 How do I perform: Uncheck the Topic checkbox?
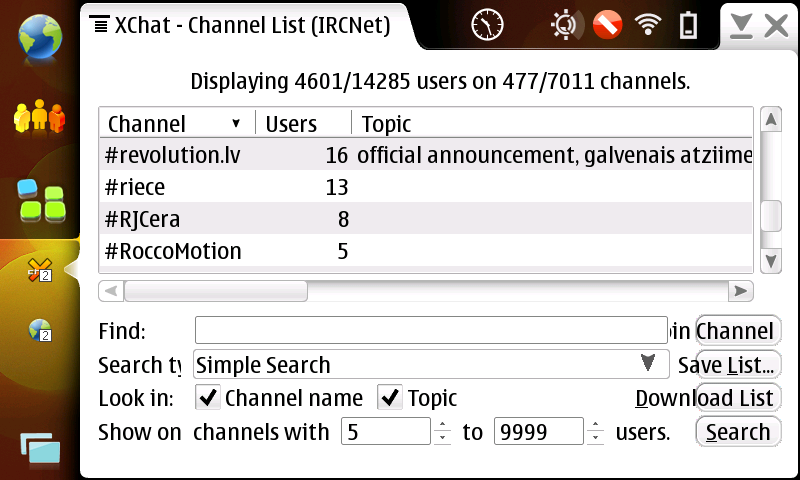click(390, 398)
